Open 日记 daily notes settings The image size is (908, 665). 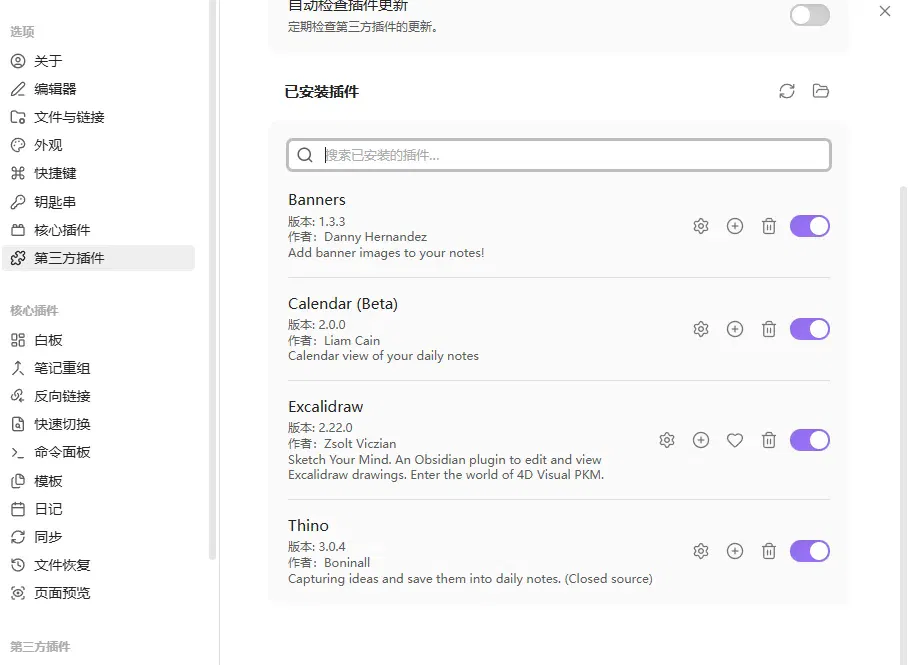click(98, 509)
